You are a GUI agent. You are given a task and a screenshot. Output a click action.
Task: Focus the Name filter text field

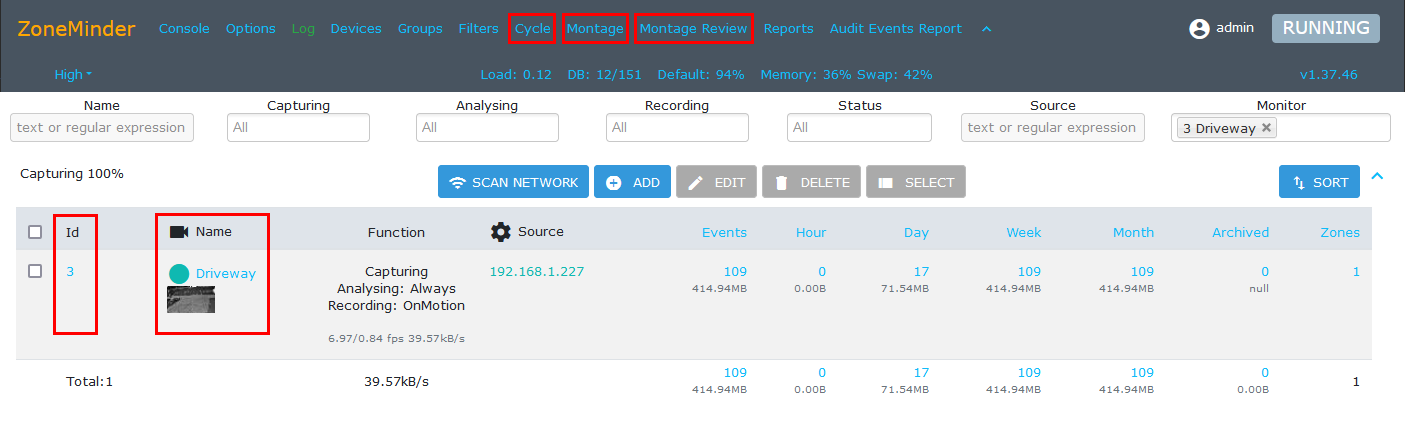coord(102,127)
